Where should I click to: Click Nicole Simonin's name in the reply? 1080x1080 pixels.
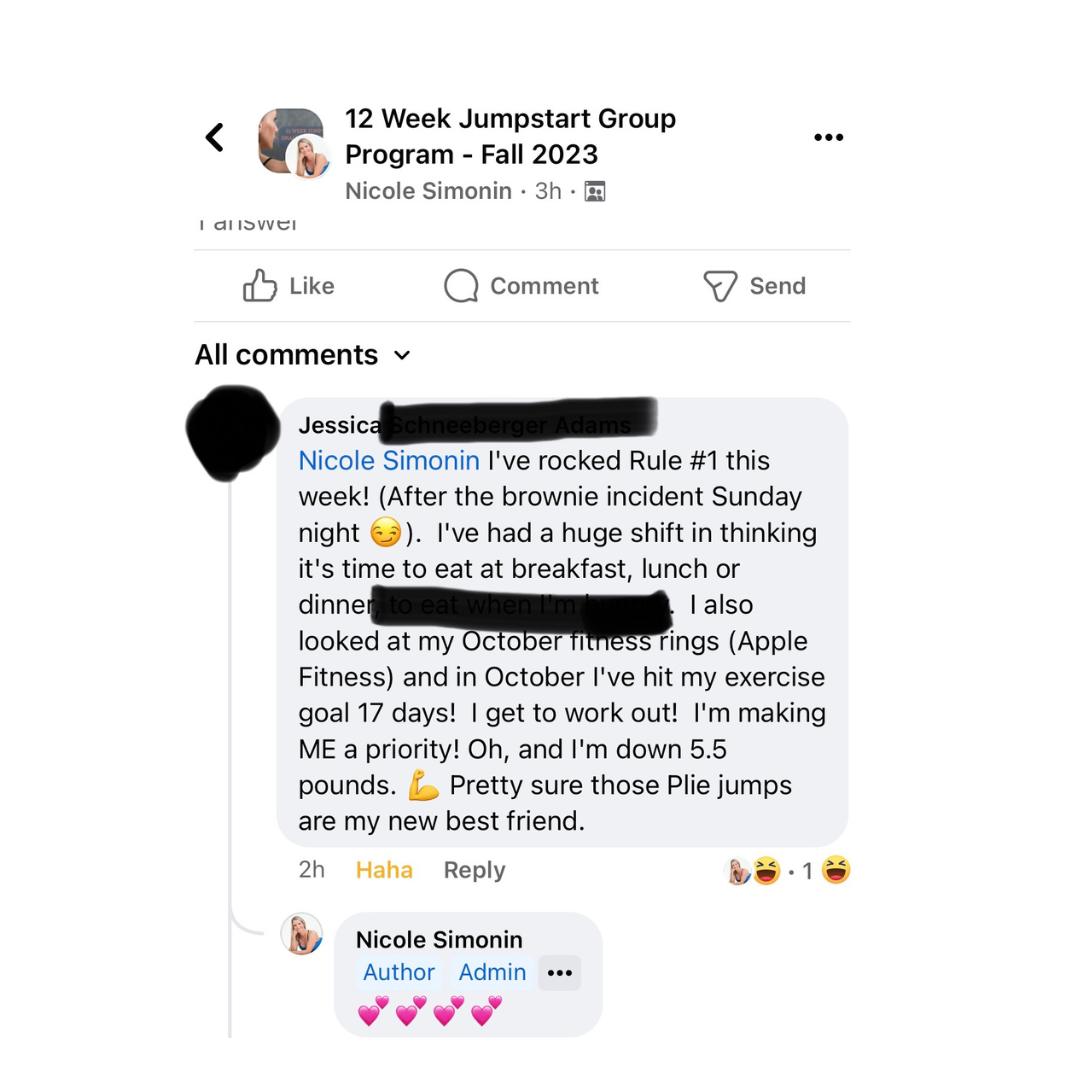pyautogui.click(x=439, y=939)
